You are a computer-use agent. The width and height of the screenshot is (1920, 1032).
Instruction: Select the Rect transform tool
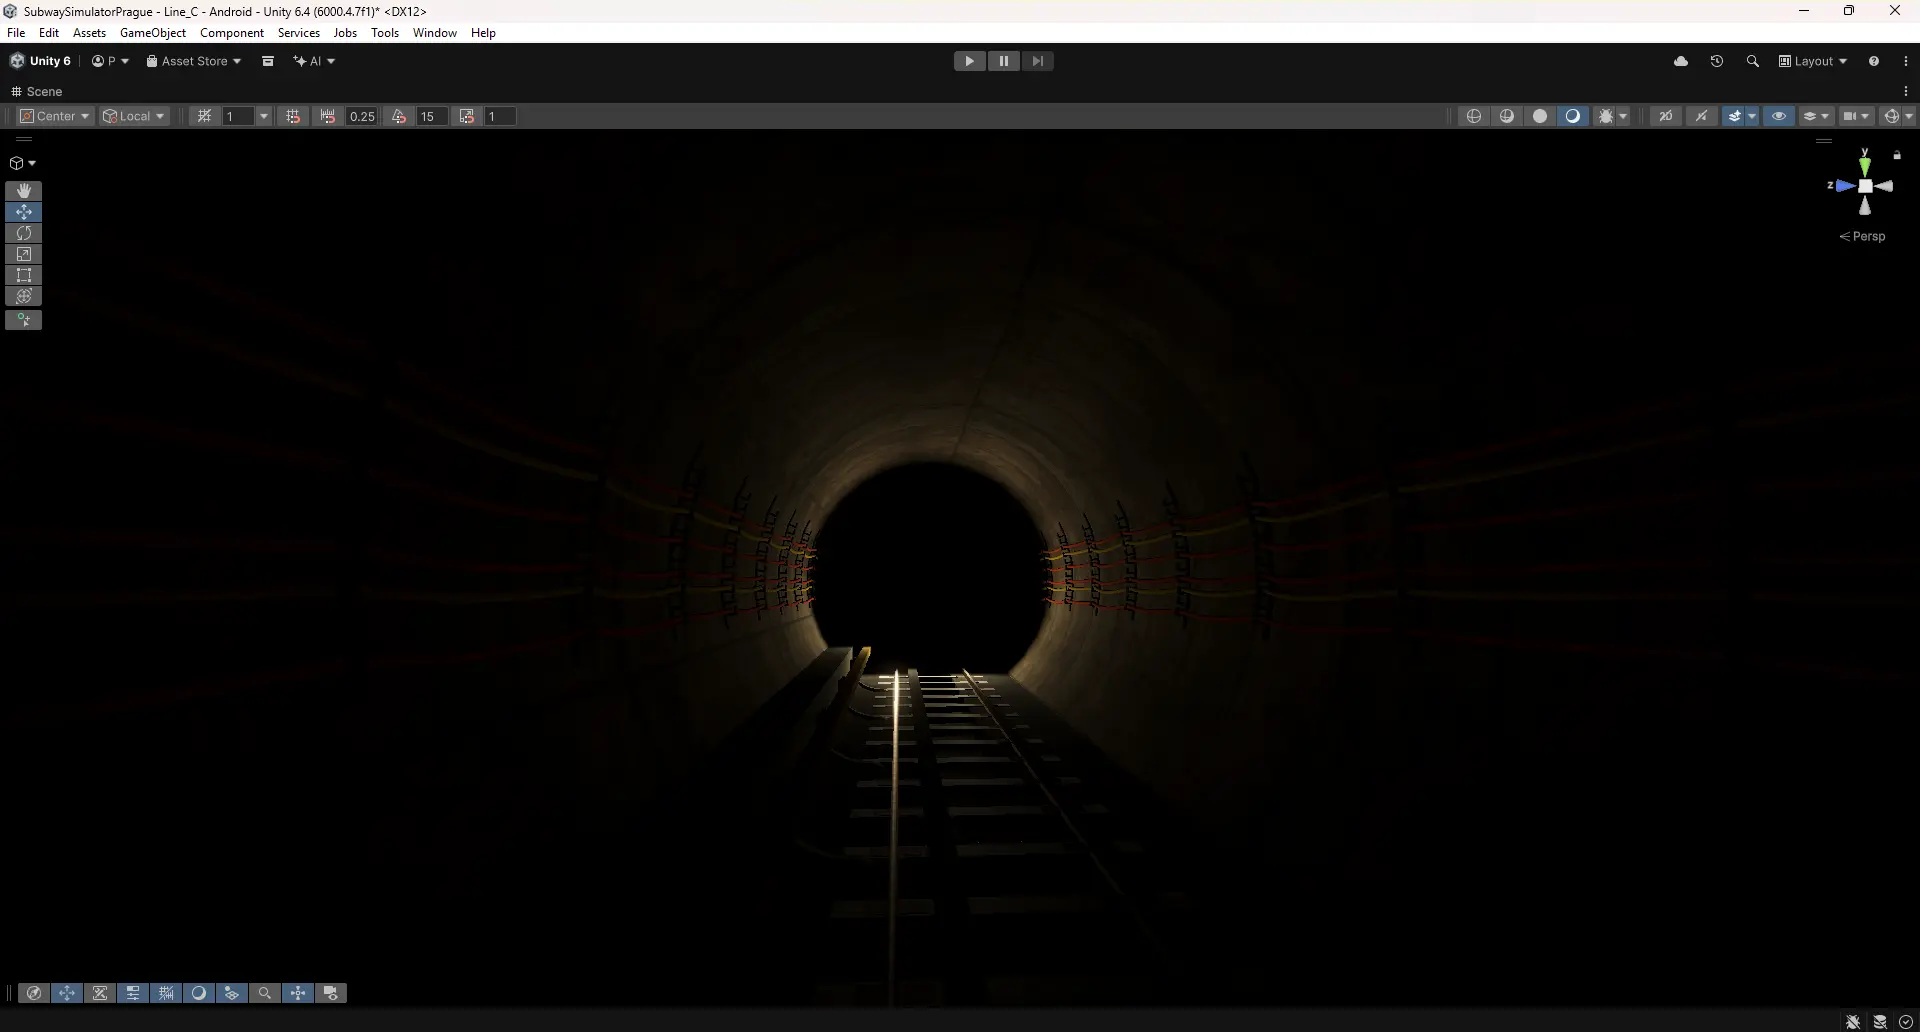coord(24,275)
